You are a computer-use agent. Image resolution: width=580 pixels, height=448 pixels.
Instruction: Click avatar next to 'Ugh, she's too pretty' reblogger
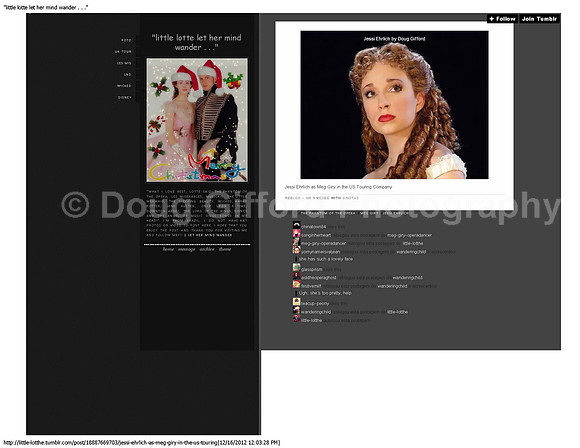tap(296, 285)
